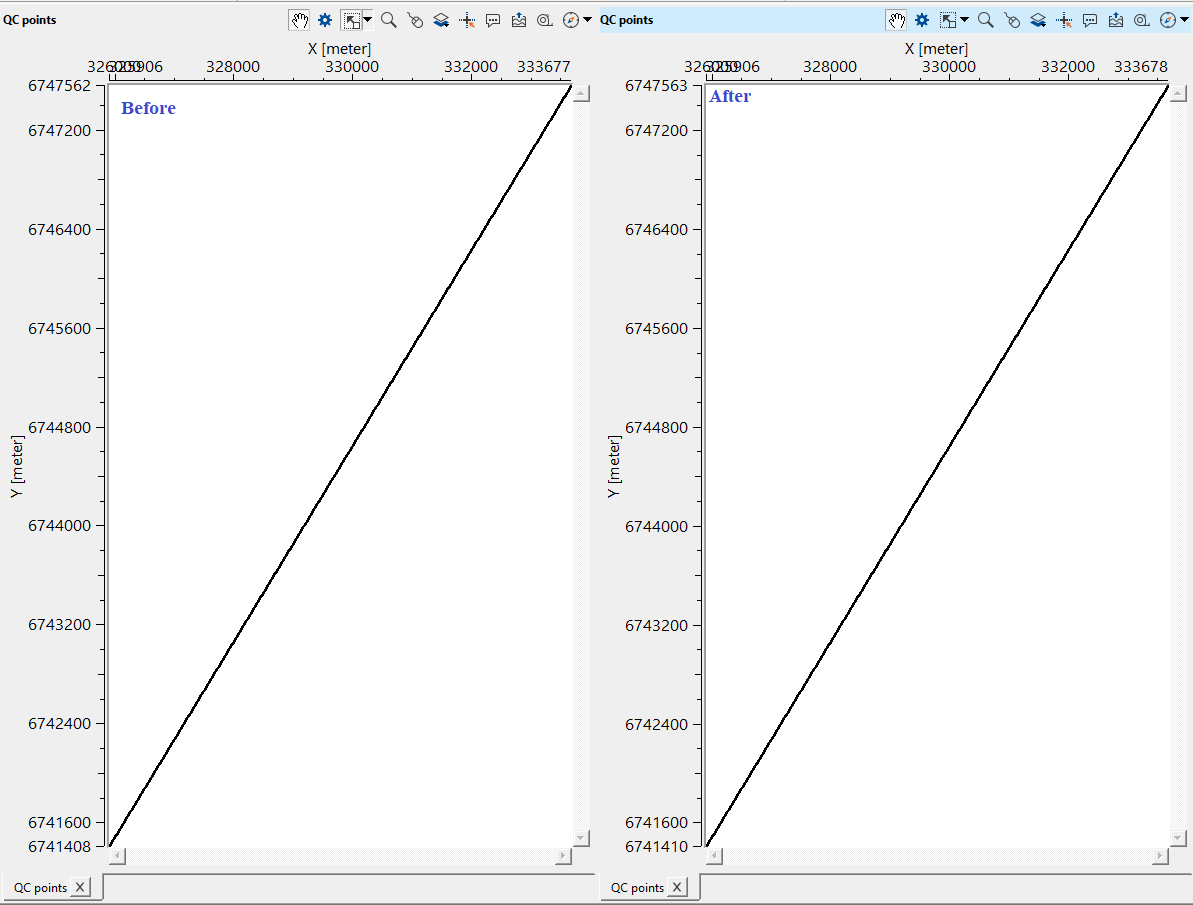The width and height of the screenshot is (1193, 905).
Task: Click the horizontal scrollbar below the Before plot
Action: tap(340, 856)
